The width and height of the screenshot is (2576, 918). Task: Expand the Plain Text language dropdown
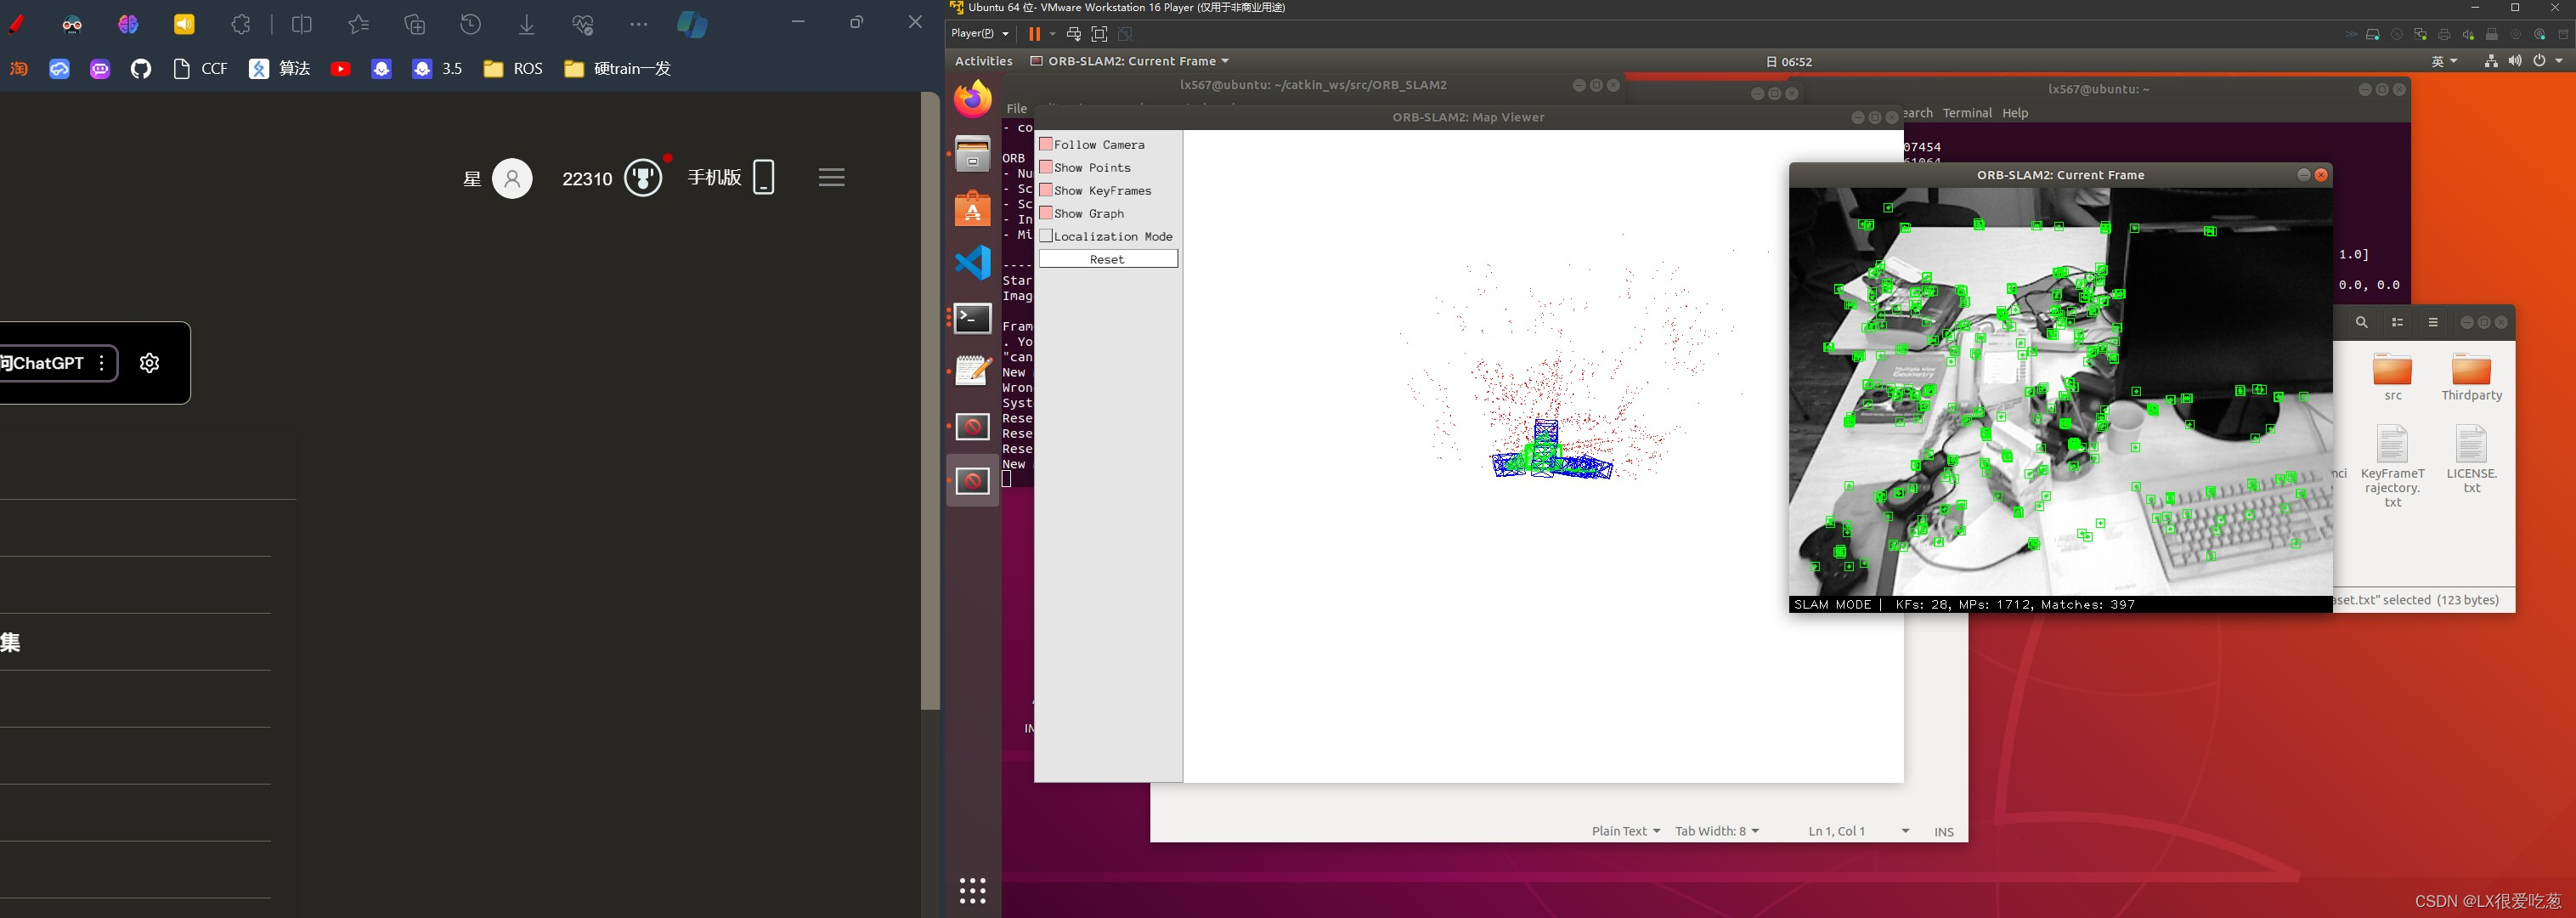pyautogui.click(x=1625, y=831)
